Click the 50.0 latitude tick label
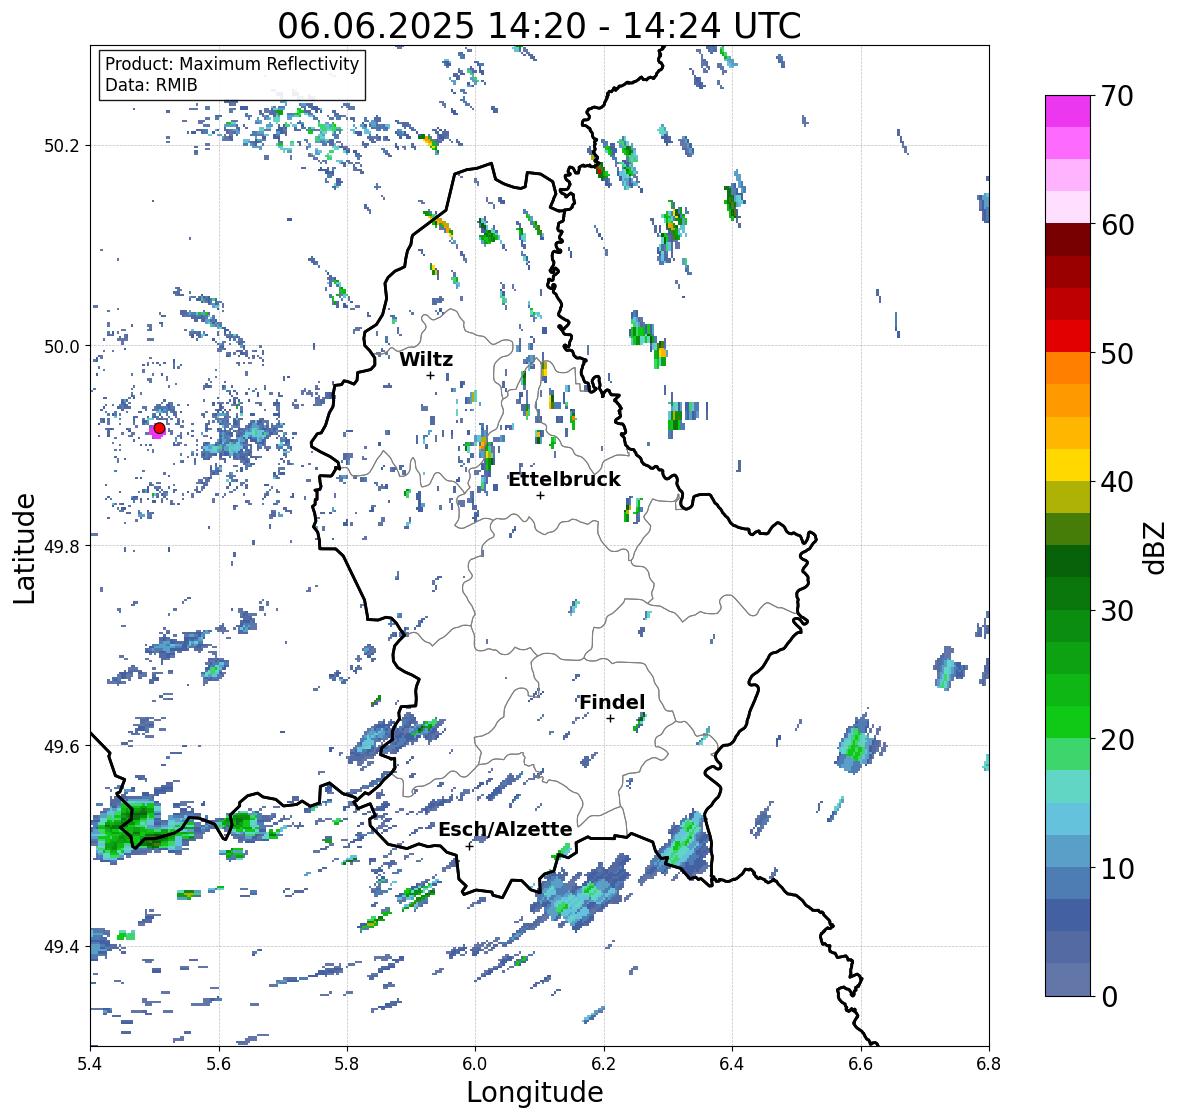Screen dimensions: 1179x1117 tap(61, 347)
